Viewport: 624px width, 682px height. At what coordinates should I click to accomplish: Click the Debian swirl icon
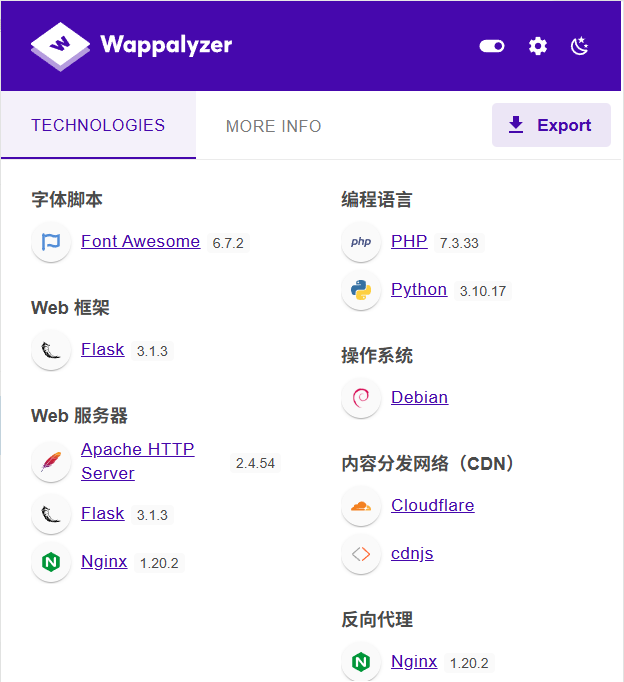click(x=361, y=398)
